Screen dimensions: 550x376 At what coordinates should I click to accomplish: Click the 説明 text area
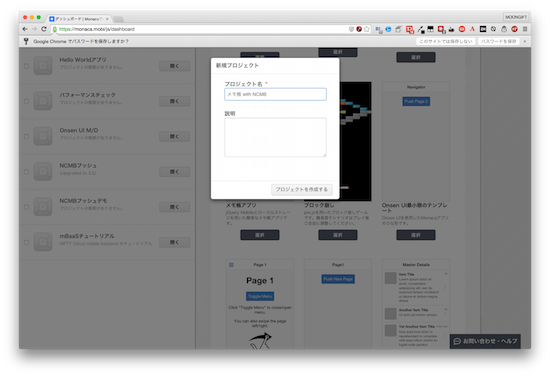click(x=275, y=137)
